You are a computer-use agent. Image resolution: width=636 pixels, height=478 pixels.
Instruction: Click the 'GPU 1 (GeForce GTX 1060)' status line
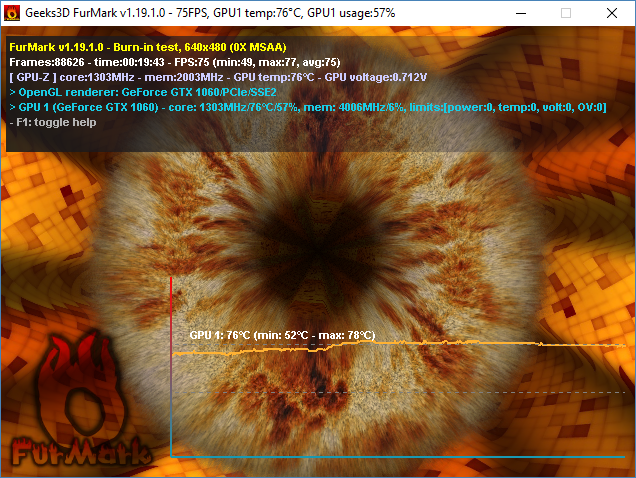point(308,108)
